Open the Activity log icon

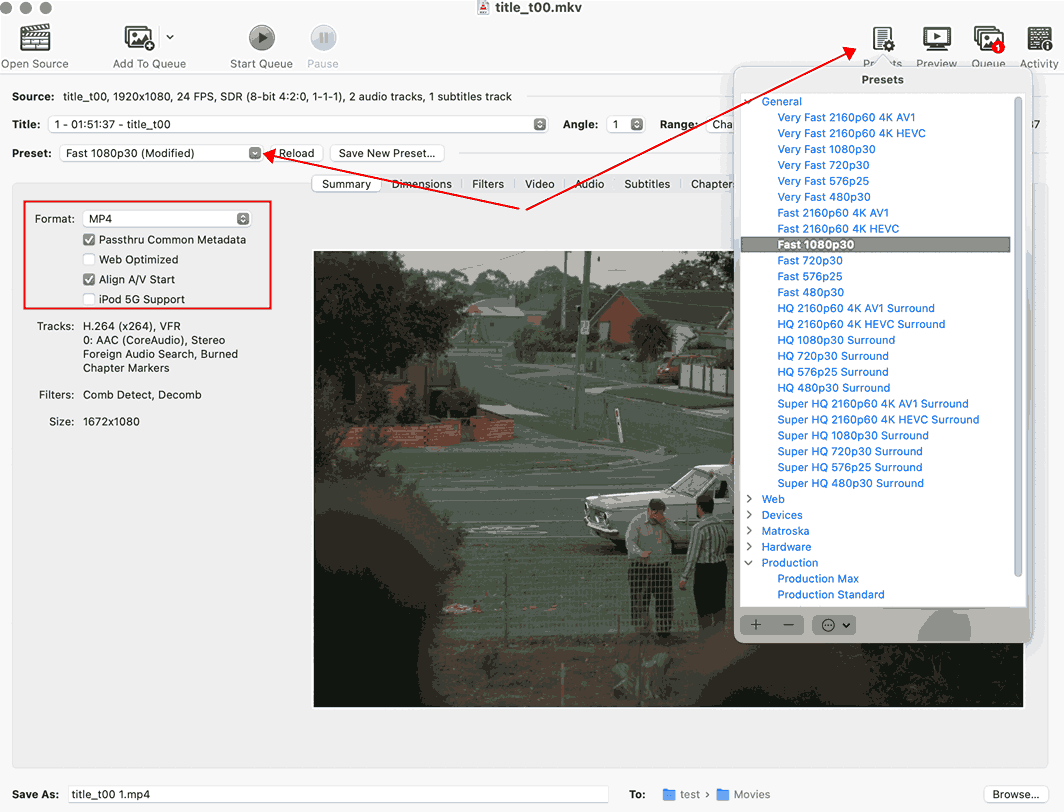(1039, 39)
